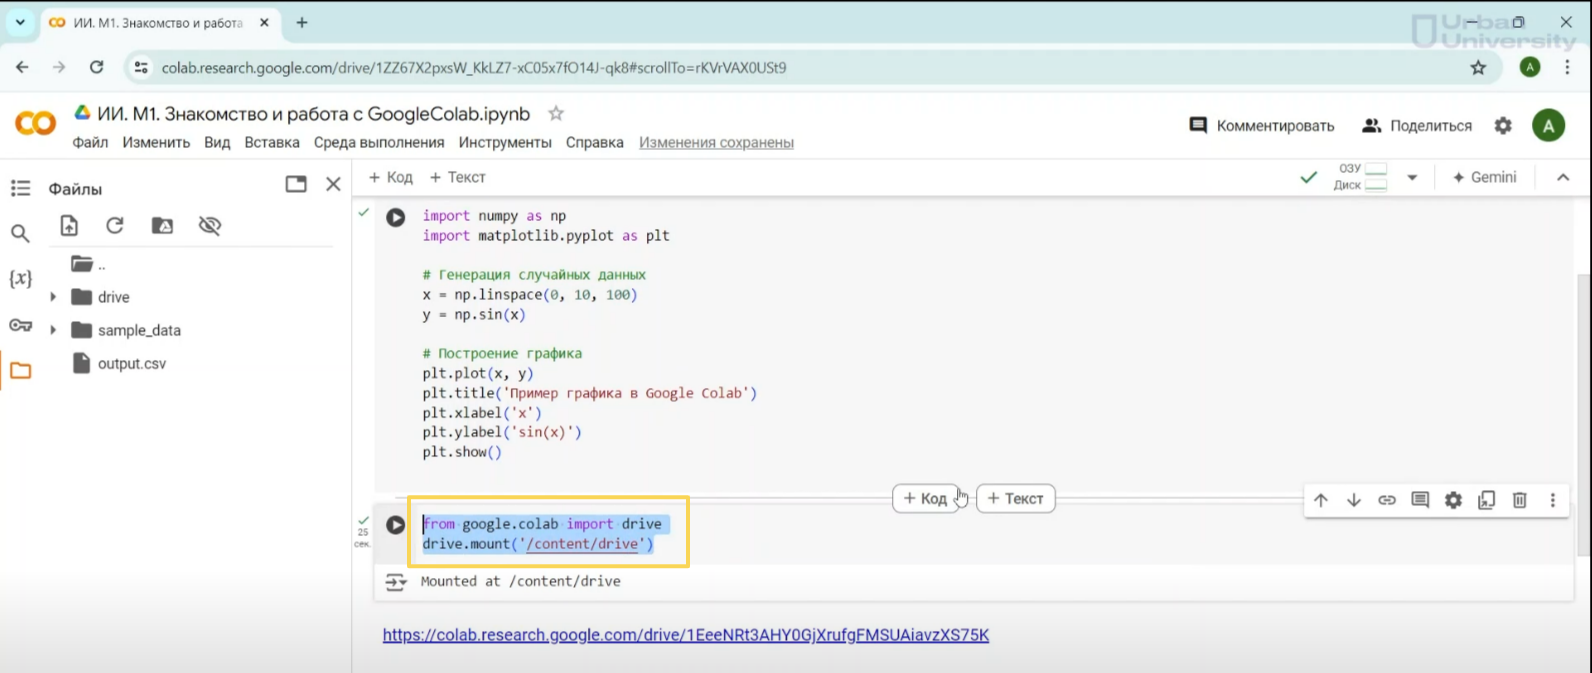Image resolution: width=1592 pixels, height=673 pixels.
Task: Open the Инструменты menu
Action: (x=505, y=143)
